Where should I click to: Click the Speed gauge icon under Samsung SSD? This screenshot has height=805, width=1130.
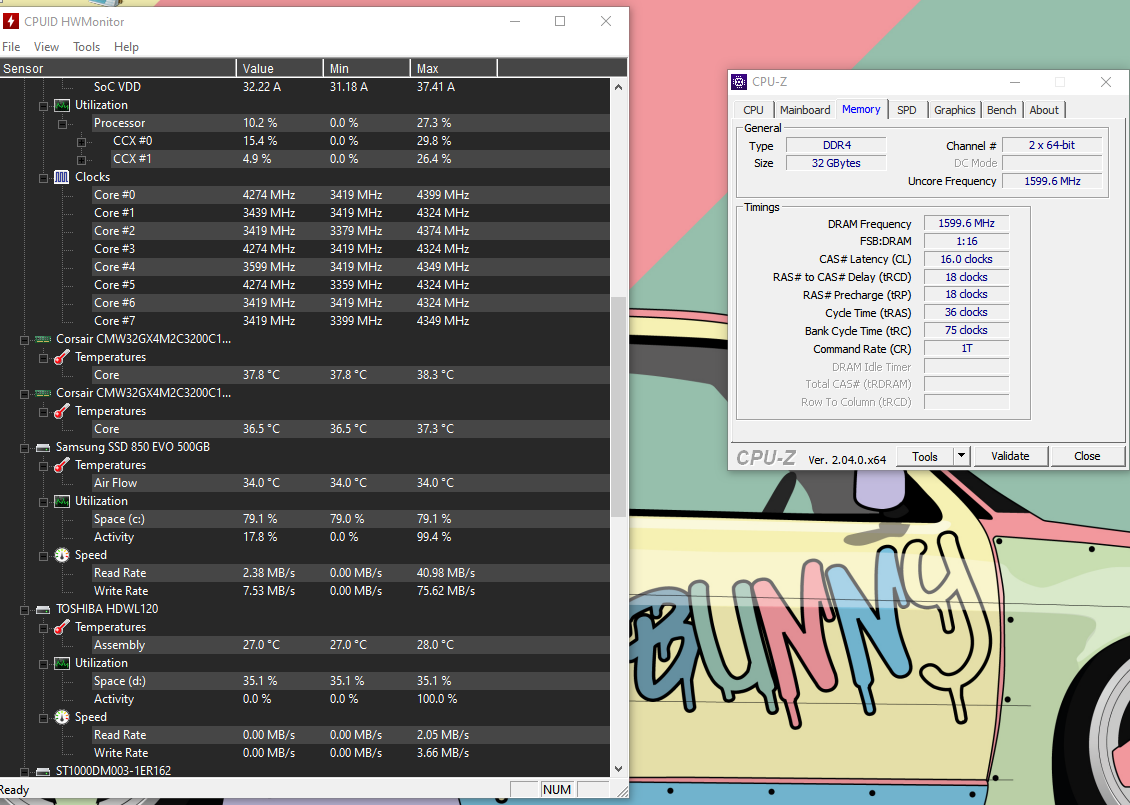point(62,555)
